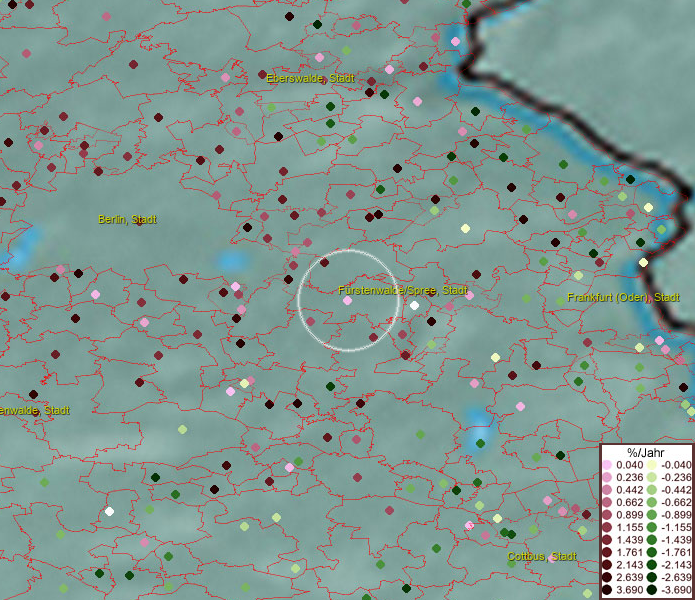Select the -0.442 light green legend swatch
This screenshot has width=695, height=600.
652,490
